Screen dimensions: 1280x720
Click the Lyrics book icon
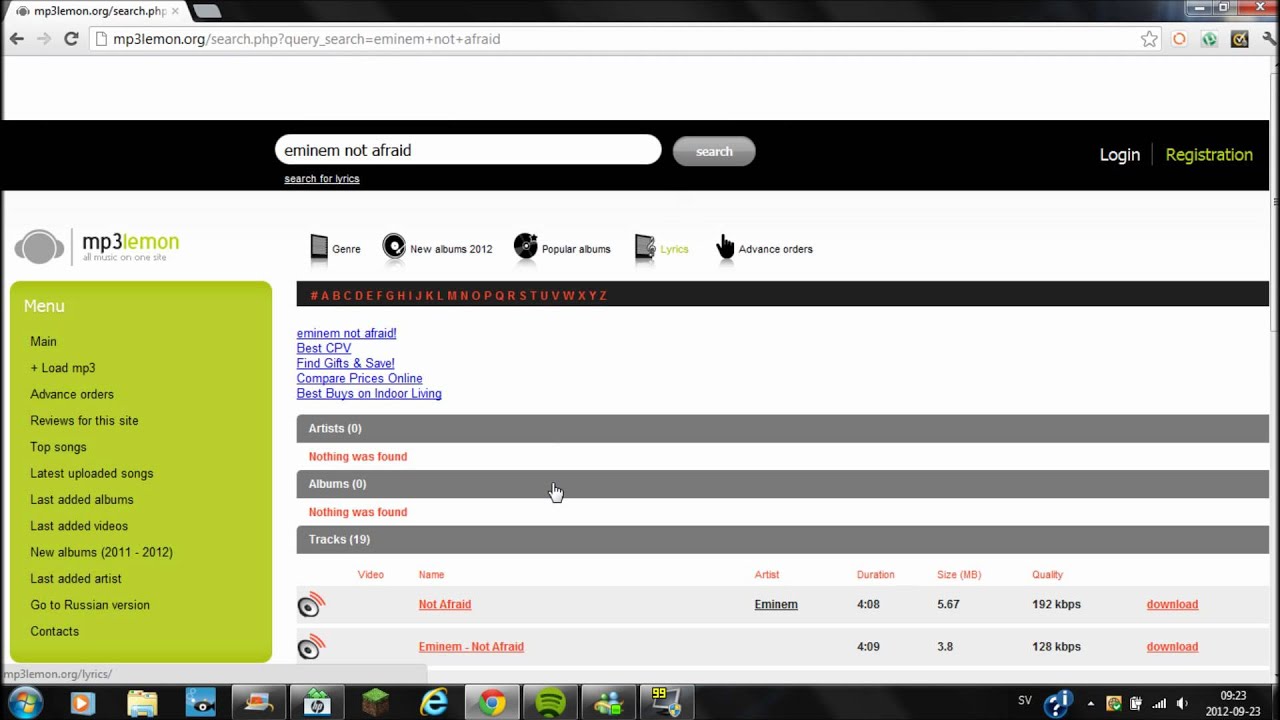click(645, 248)
